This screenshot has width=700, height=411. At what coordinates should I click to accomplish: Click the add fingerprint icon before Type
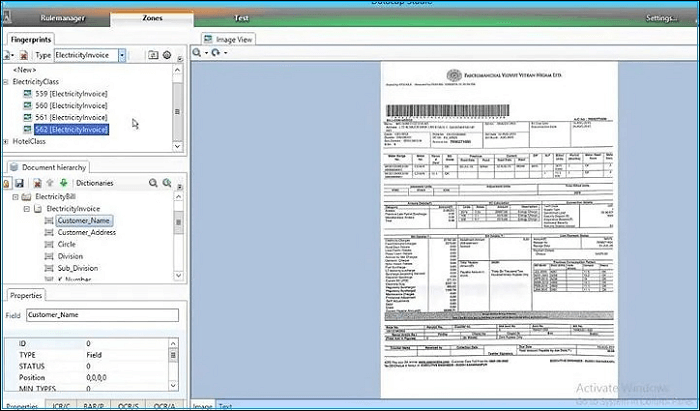(x=6, y=55)
